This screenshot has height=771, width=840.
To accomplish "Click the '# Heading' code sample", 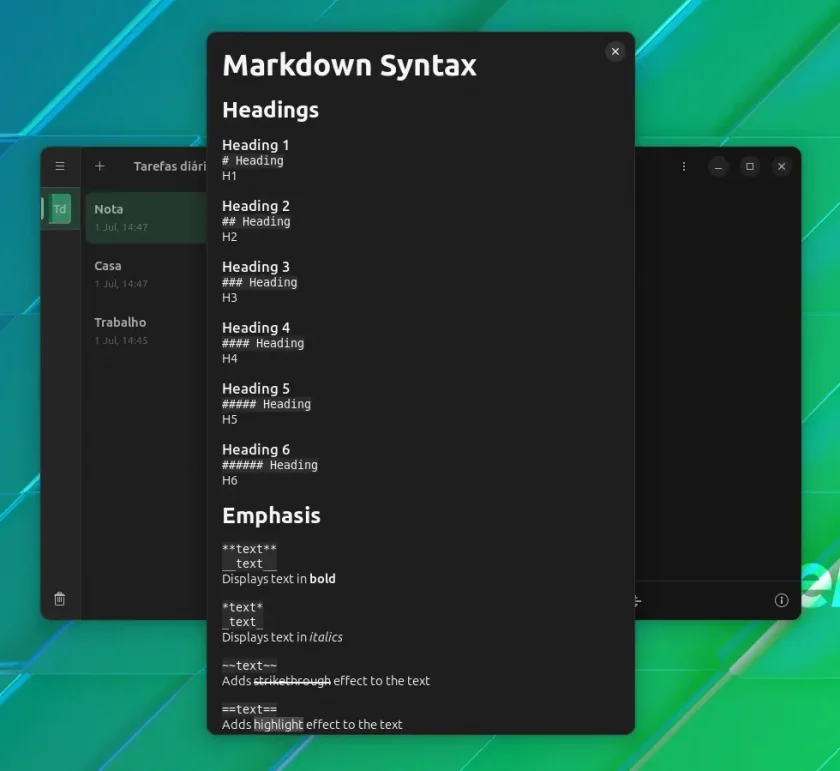I will click(x=253, y=161).
